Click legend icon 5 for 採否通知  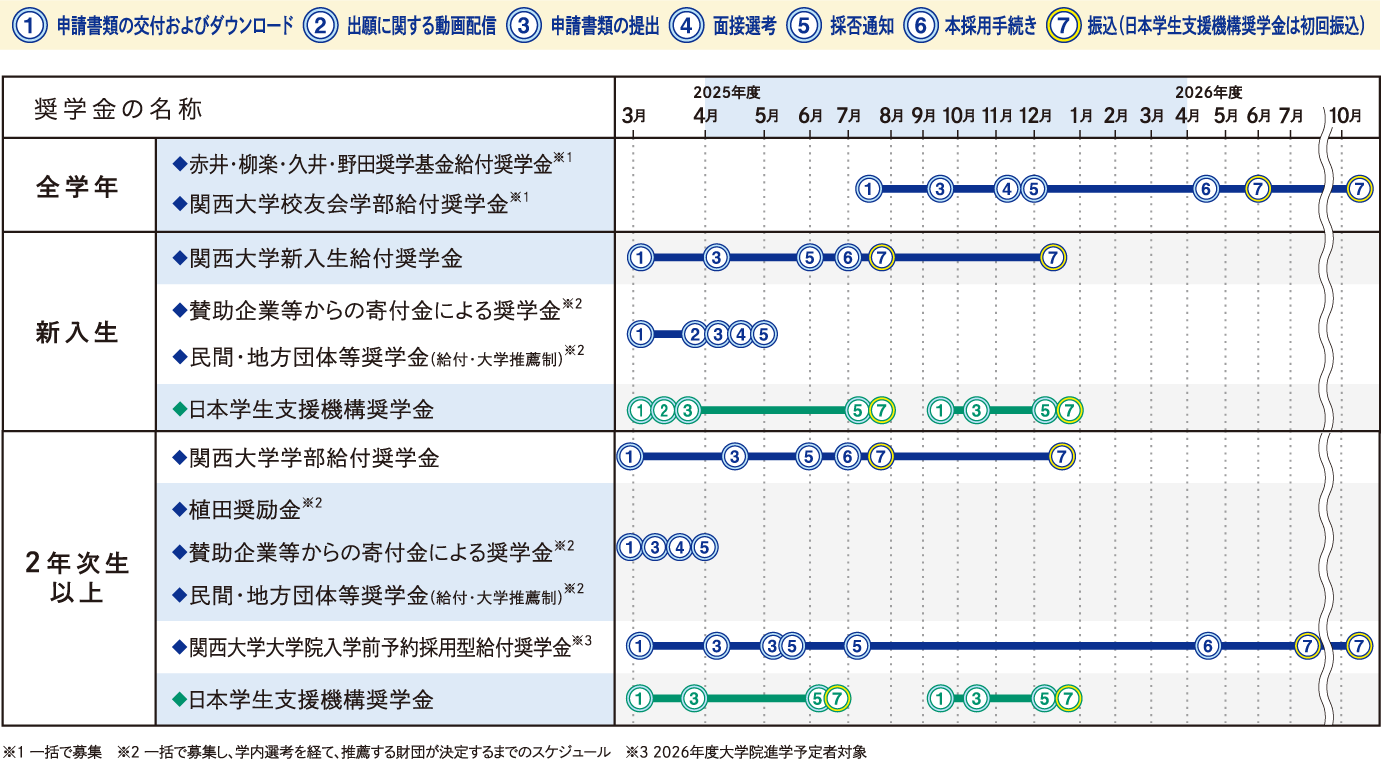802,26
